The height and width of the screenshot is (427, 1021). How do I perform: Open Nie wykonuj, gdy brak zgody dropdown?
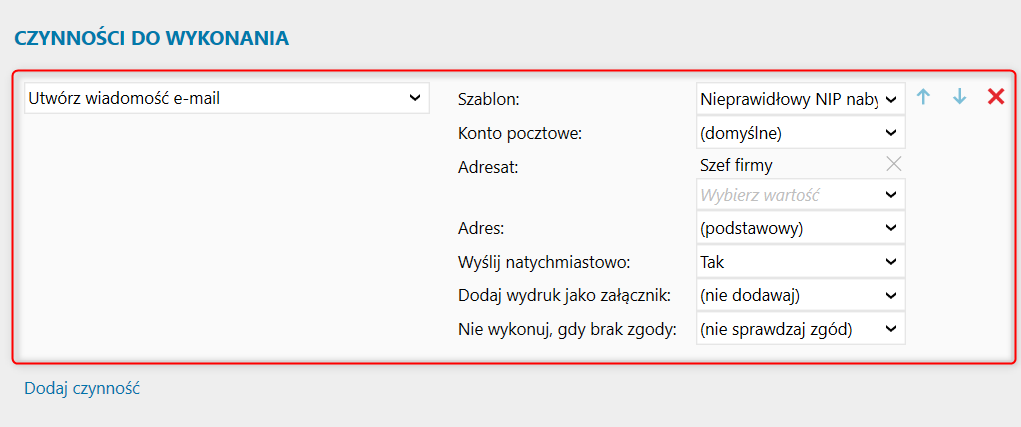[800, 327]
